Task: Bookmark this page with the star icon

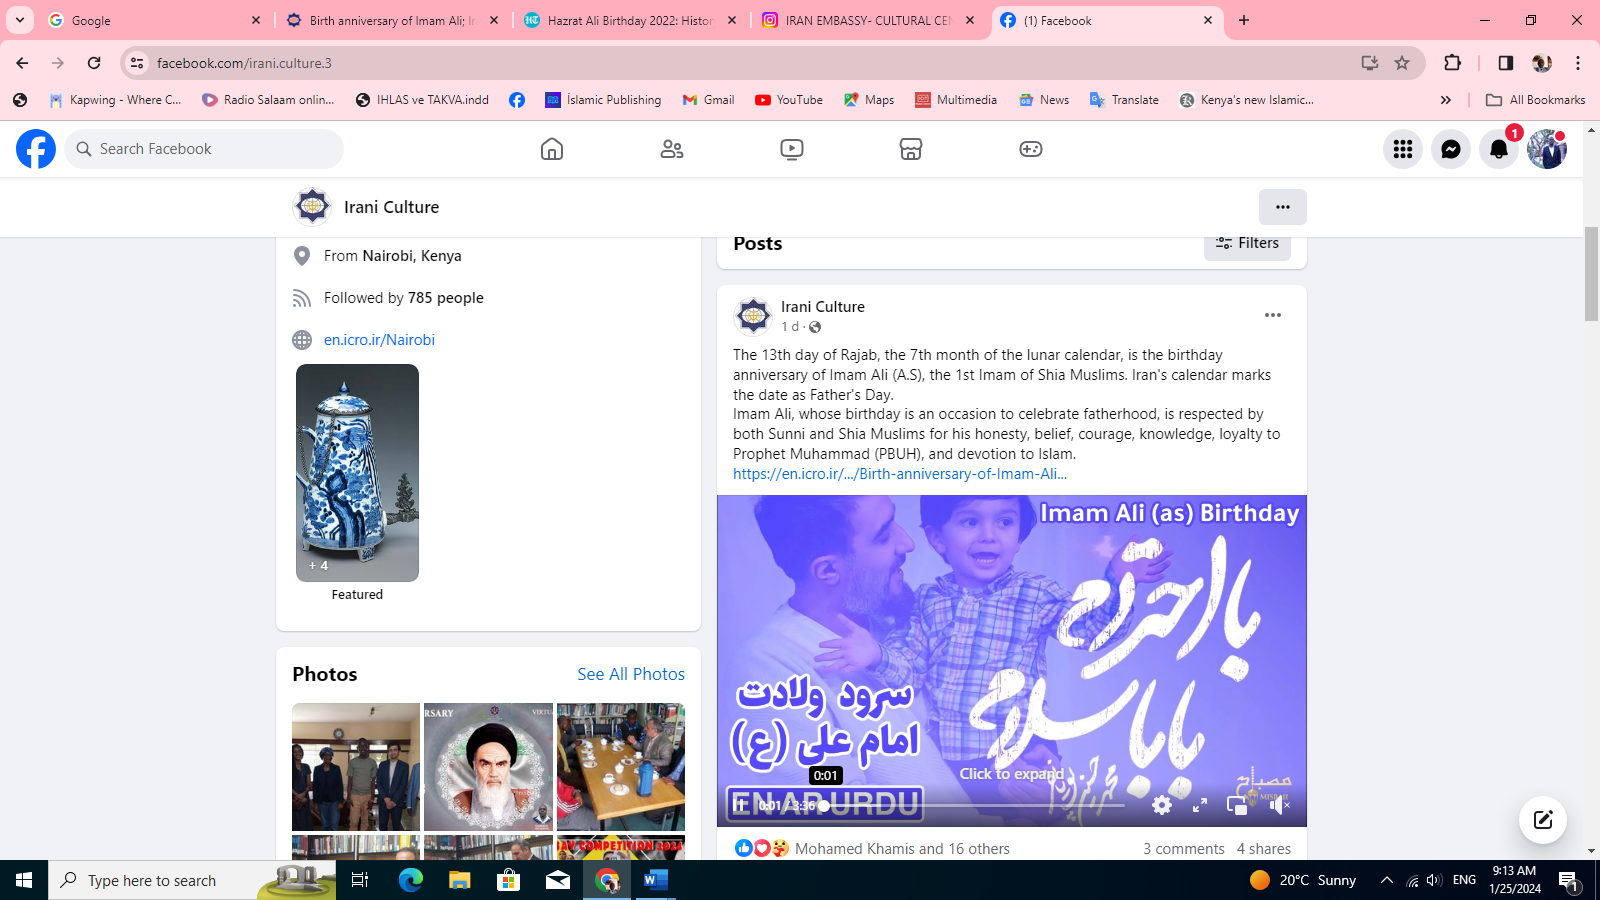Action: [1402, 63]
